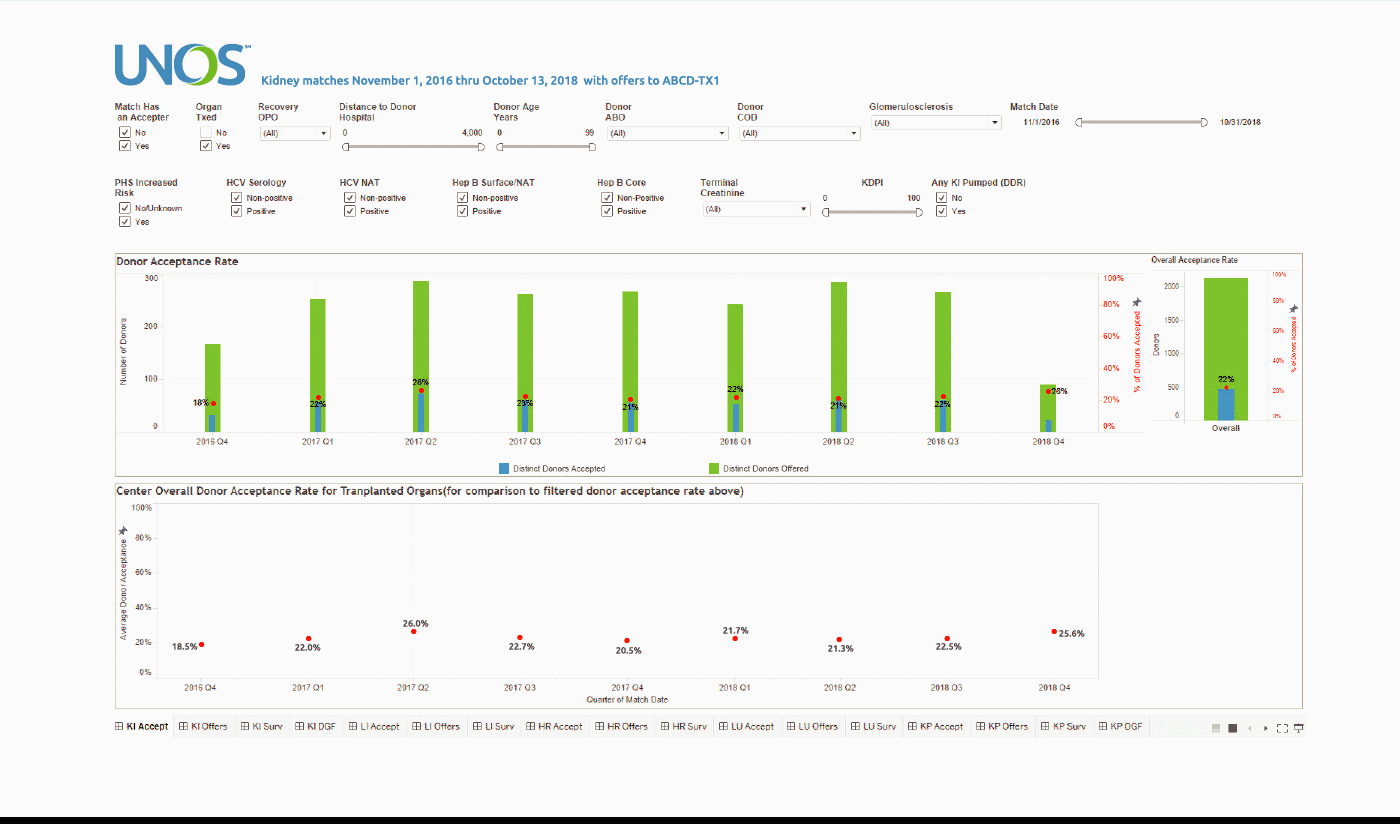This screenshot has height=824, width=1400.
Task: Switch to the KI Surv tab
Action: 262,727
